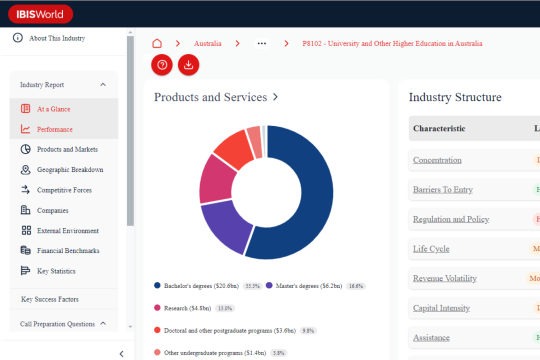Click the External Environment grid icon
Viewport: 540px width, 360px height.
pos(26,230)
